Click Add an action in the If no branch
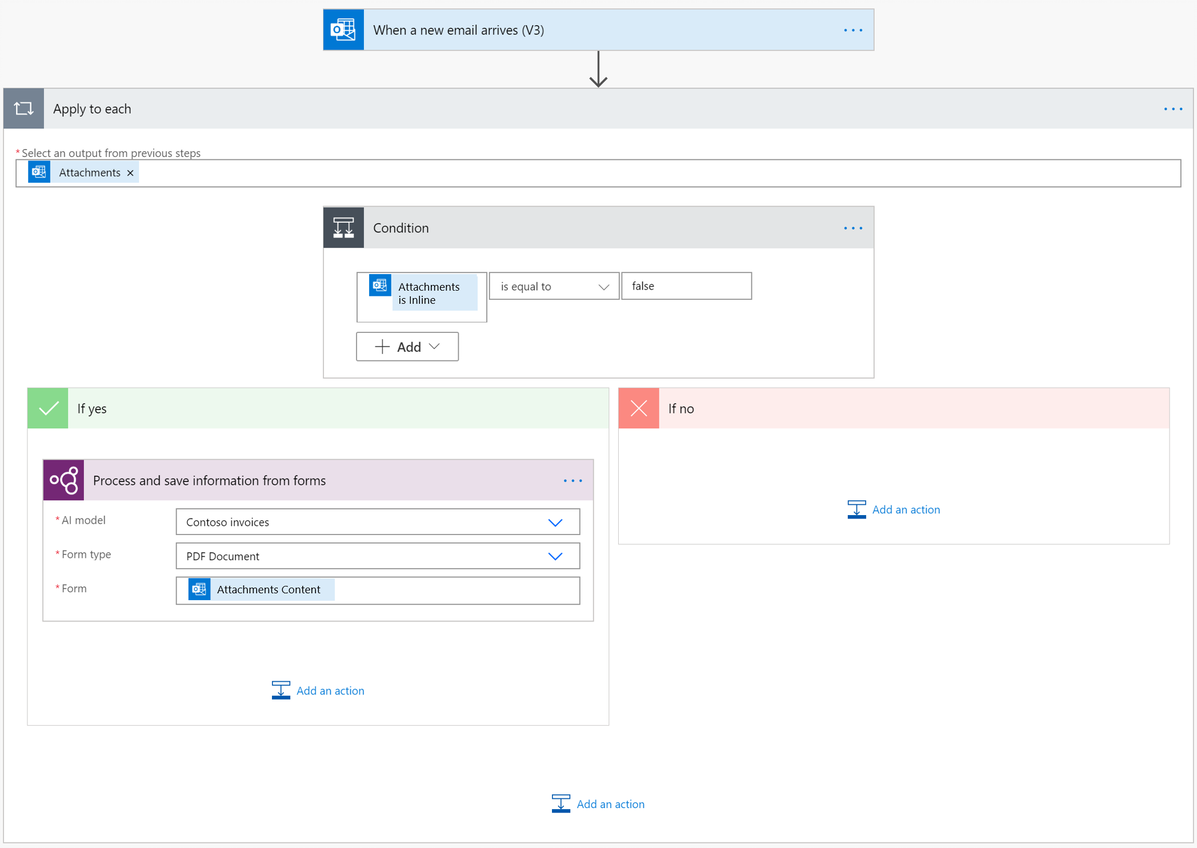 click(x=893, y=509)
